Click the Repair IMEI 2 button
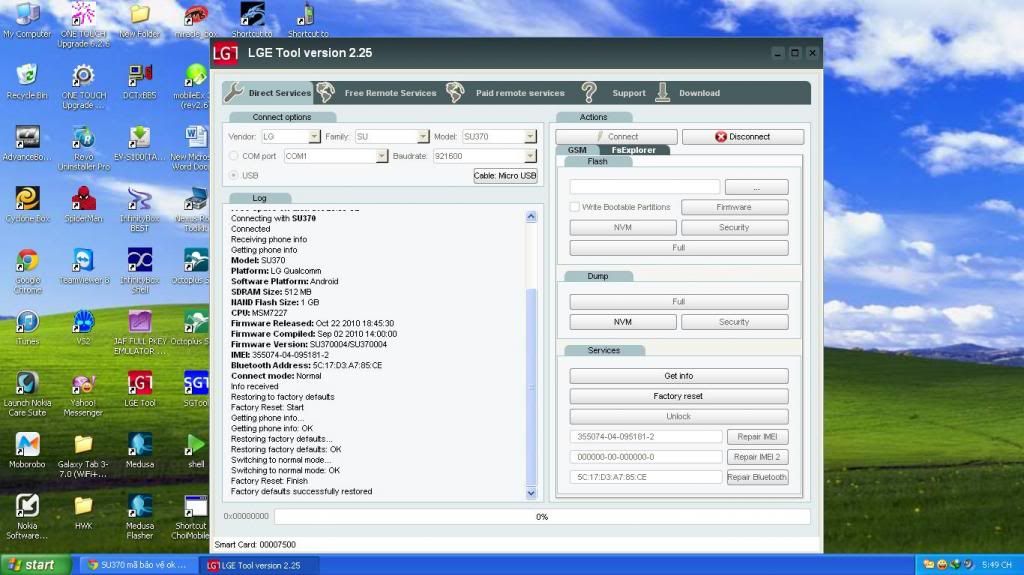 757,457
